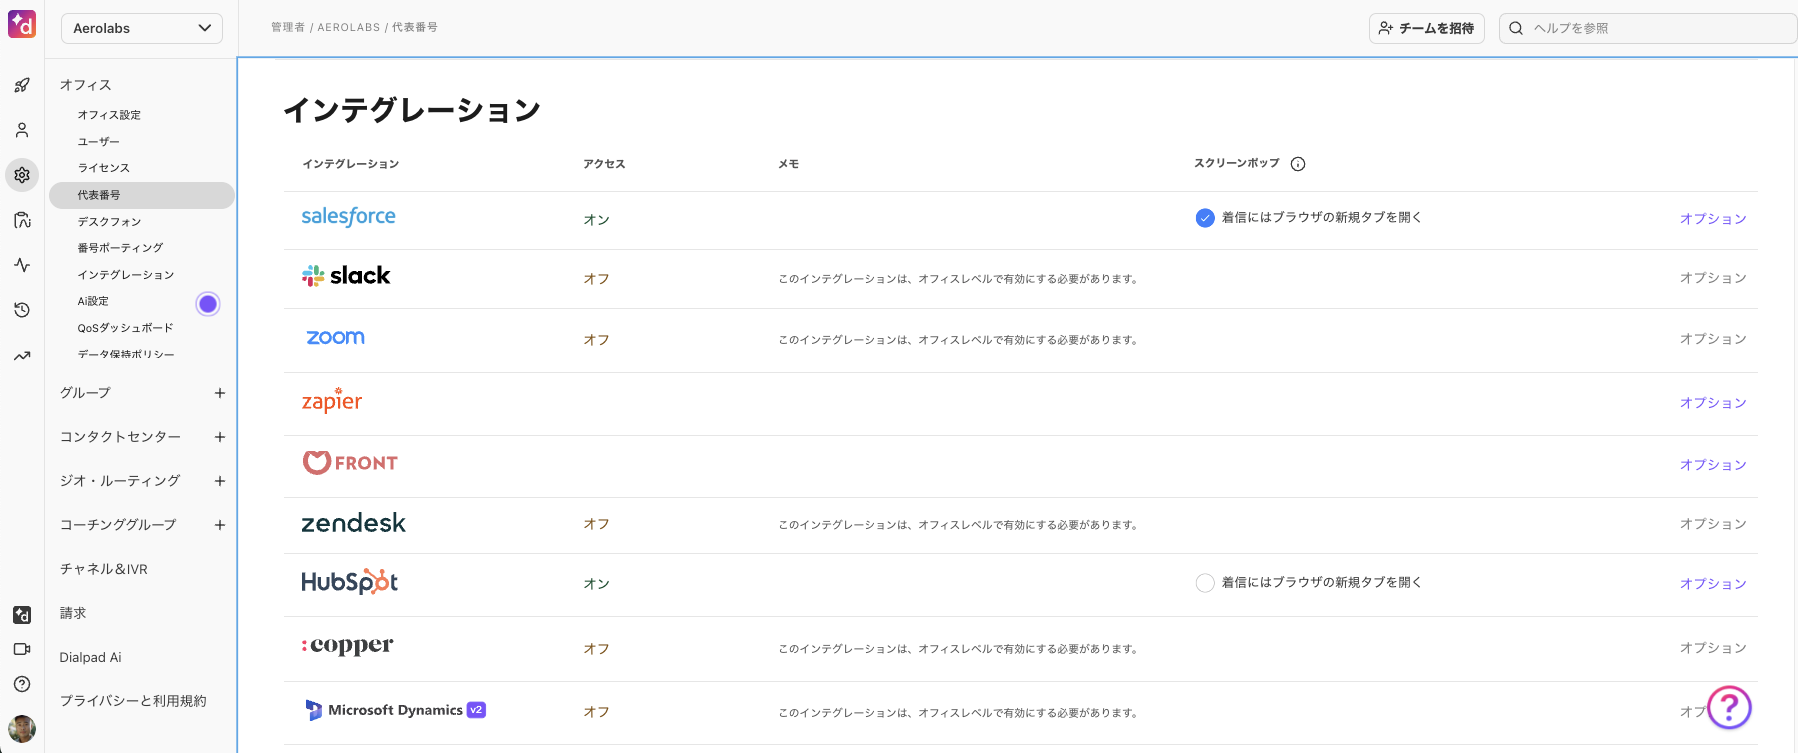Screen dimensions: 1798x753
Task: Expand the グループ section with plus
Action: coord(220,393)
